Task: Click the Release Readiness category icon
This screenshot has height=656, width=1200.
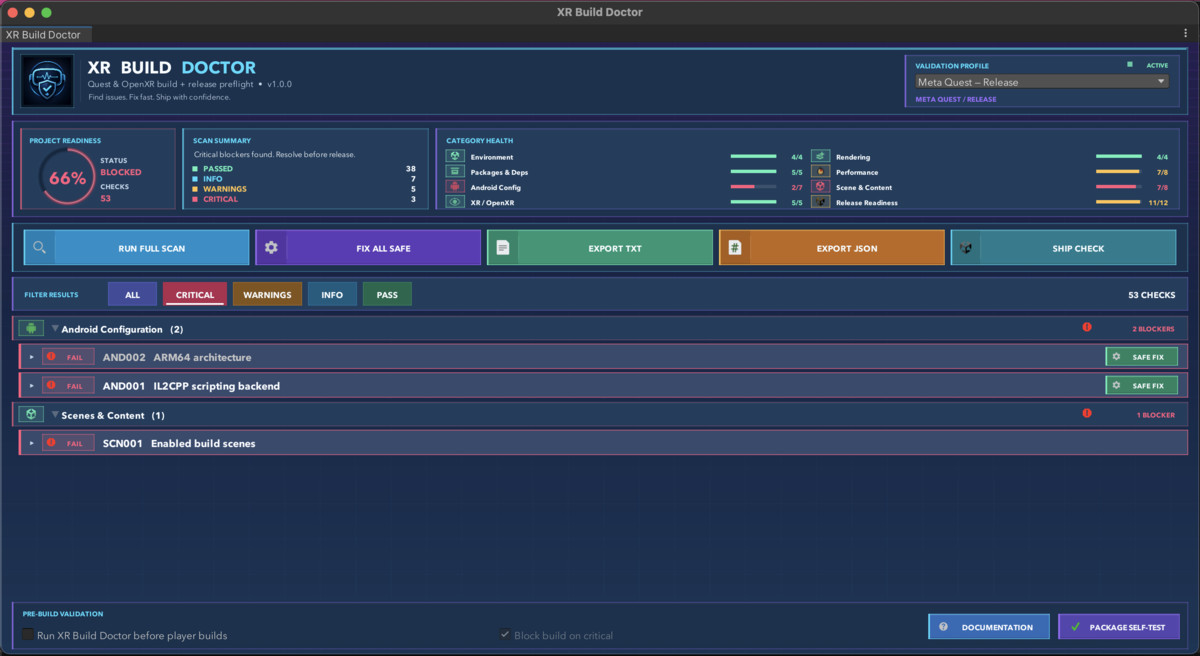Action: click(x=820, y=202)
